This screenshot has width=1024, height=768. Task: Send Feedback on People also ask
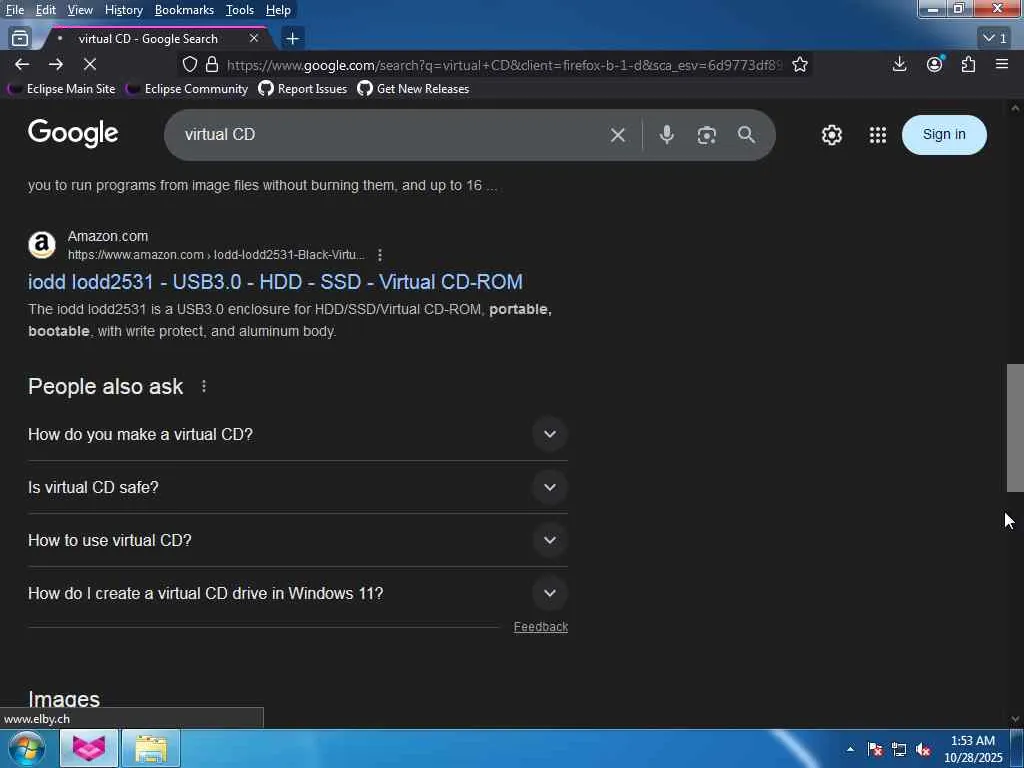541,627
